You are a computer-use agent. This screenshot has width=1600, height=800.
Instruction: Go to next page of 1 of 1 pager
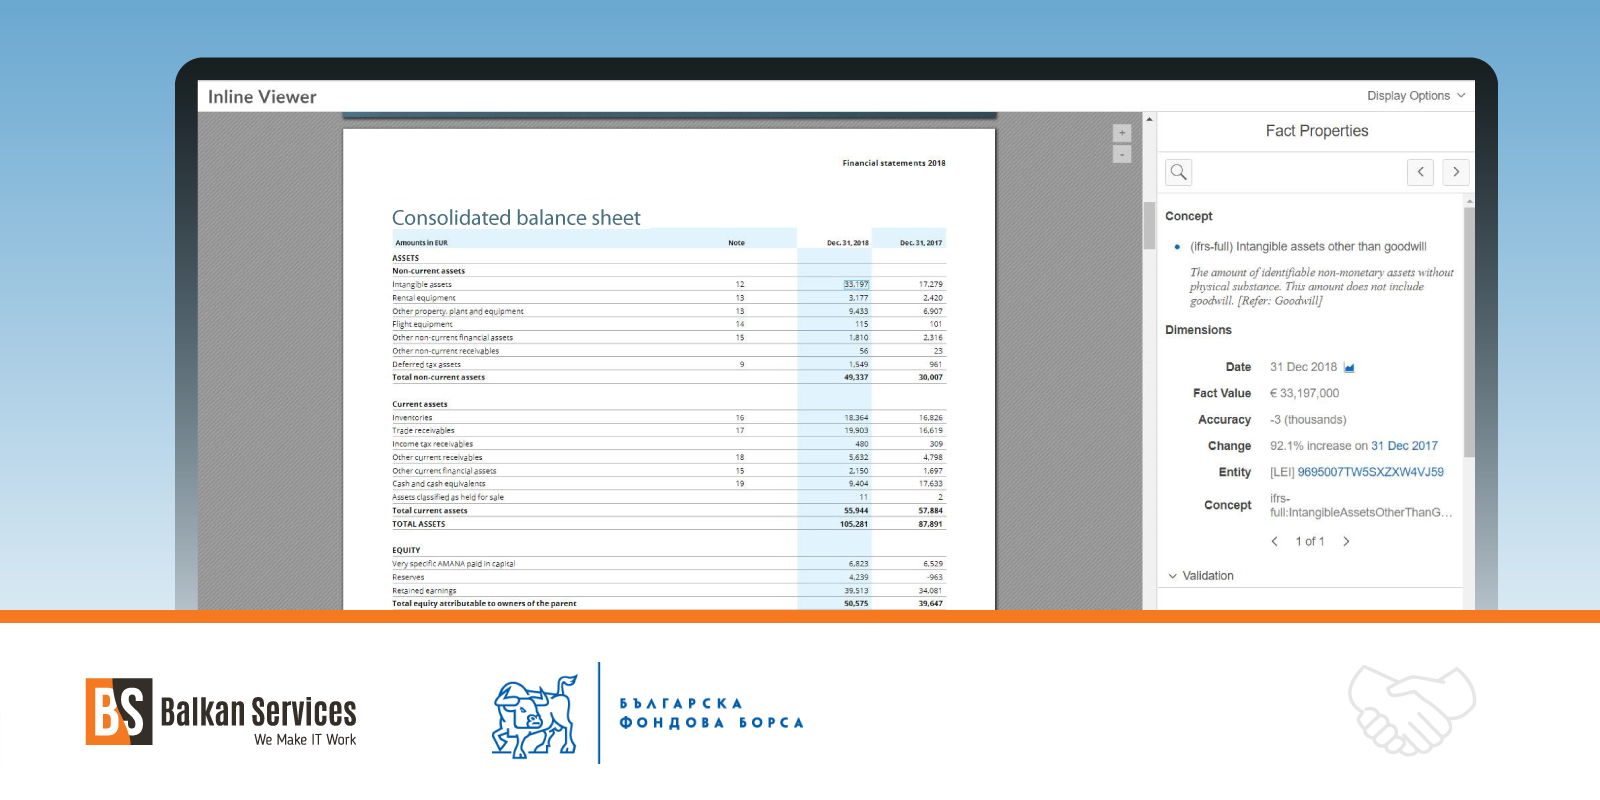(x=1346, y=541)
